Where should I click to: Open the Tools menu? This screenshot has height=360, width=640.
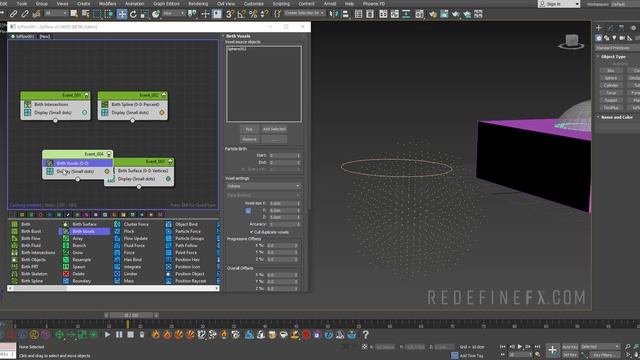pos(22,4)
